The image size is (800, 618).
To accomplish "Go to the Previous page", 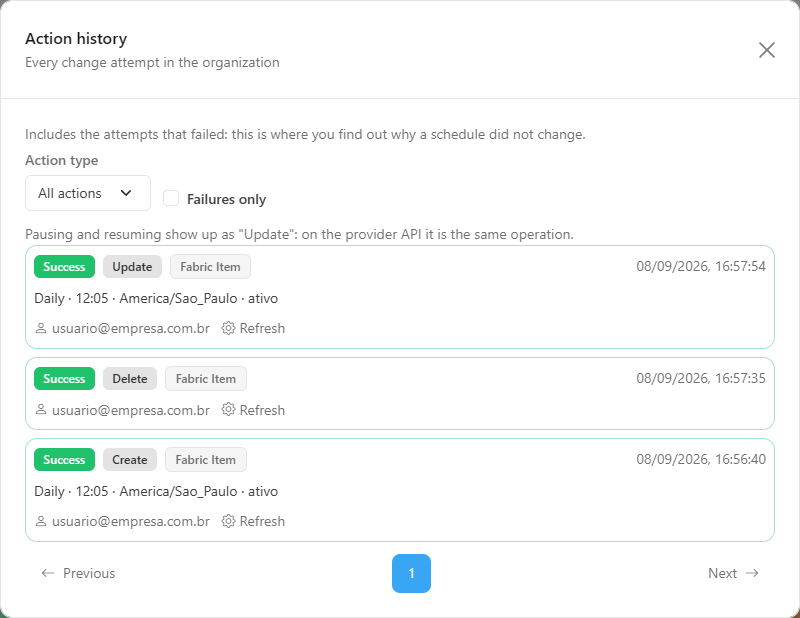I will [x=78, y=573].
